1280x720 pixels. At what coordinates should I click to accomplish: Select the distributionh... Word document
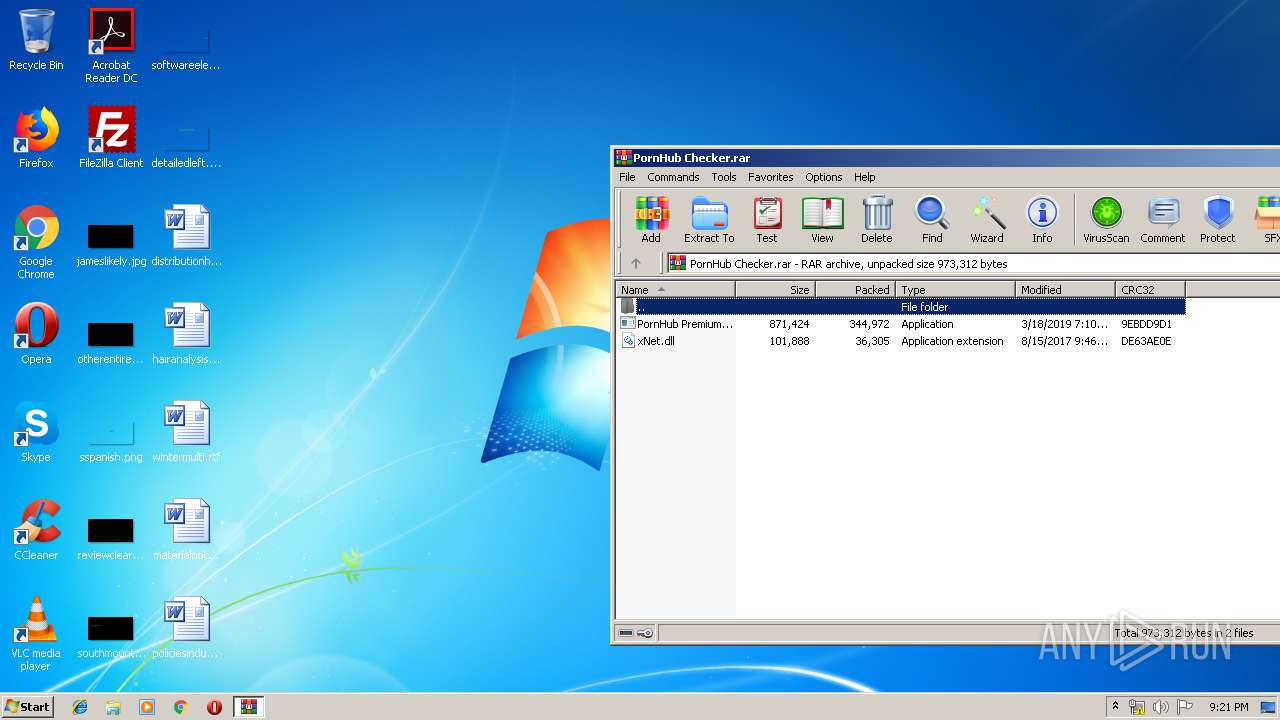point(186,236)
